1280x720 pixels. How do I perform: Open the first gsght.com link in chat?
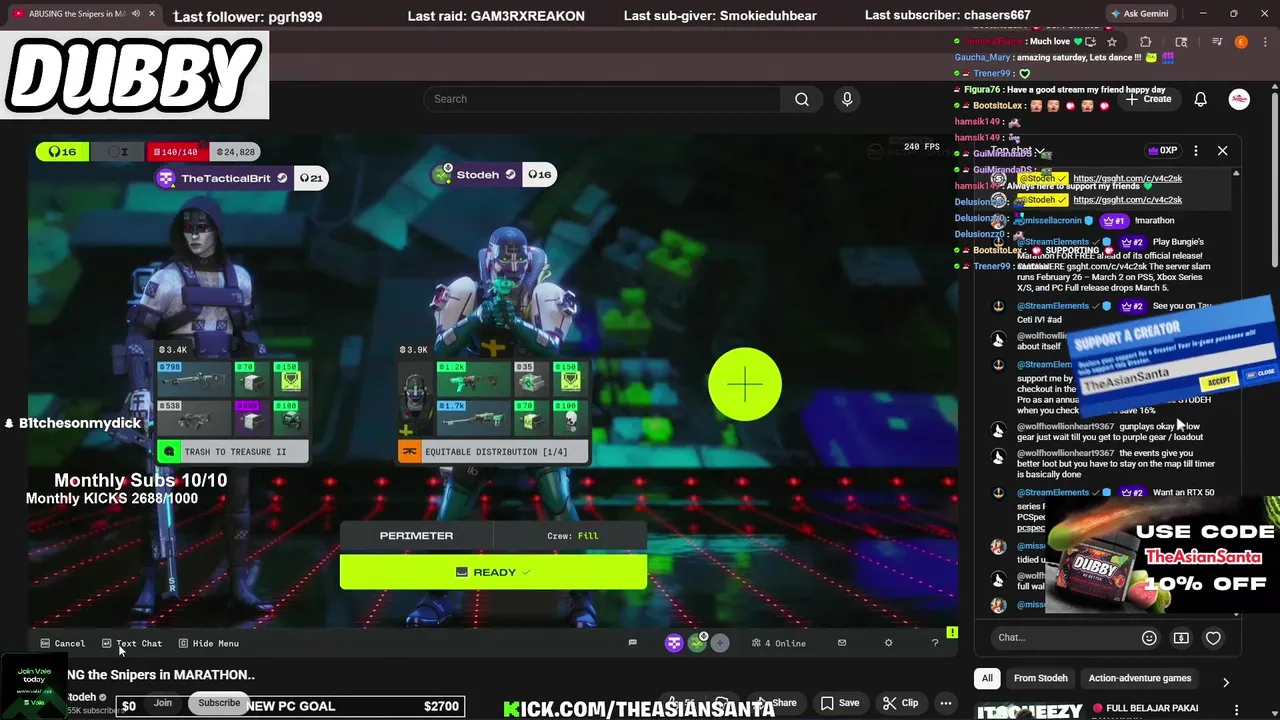(x=1127, y=178)
